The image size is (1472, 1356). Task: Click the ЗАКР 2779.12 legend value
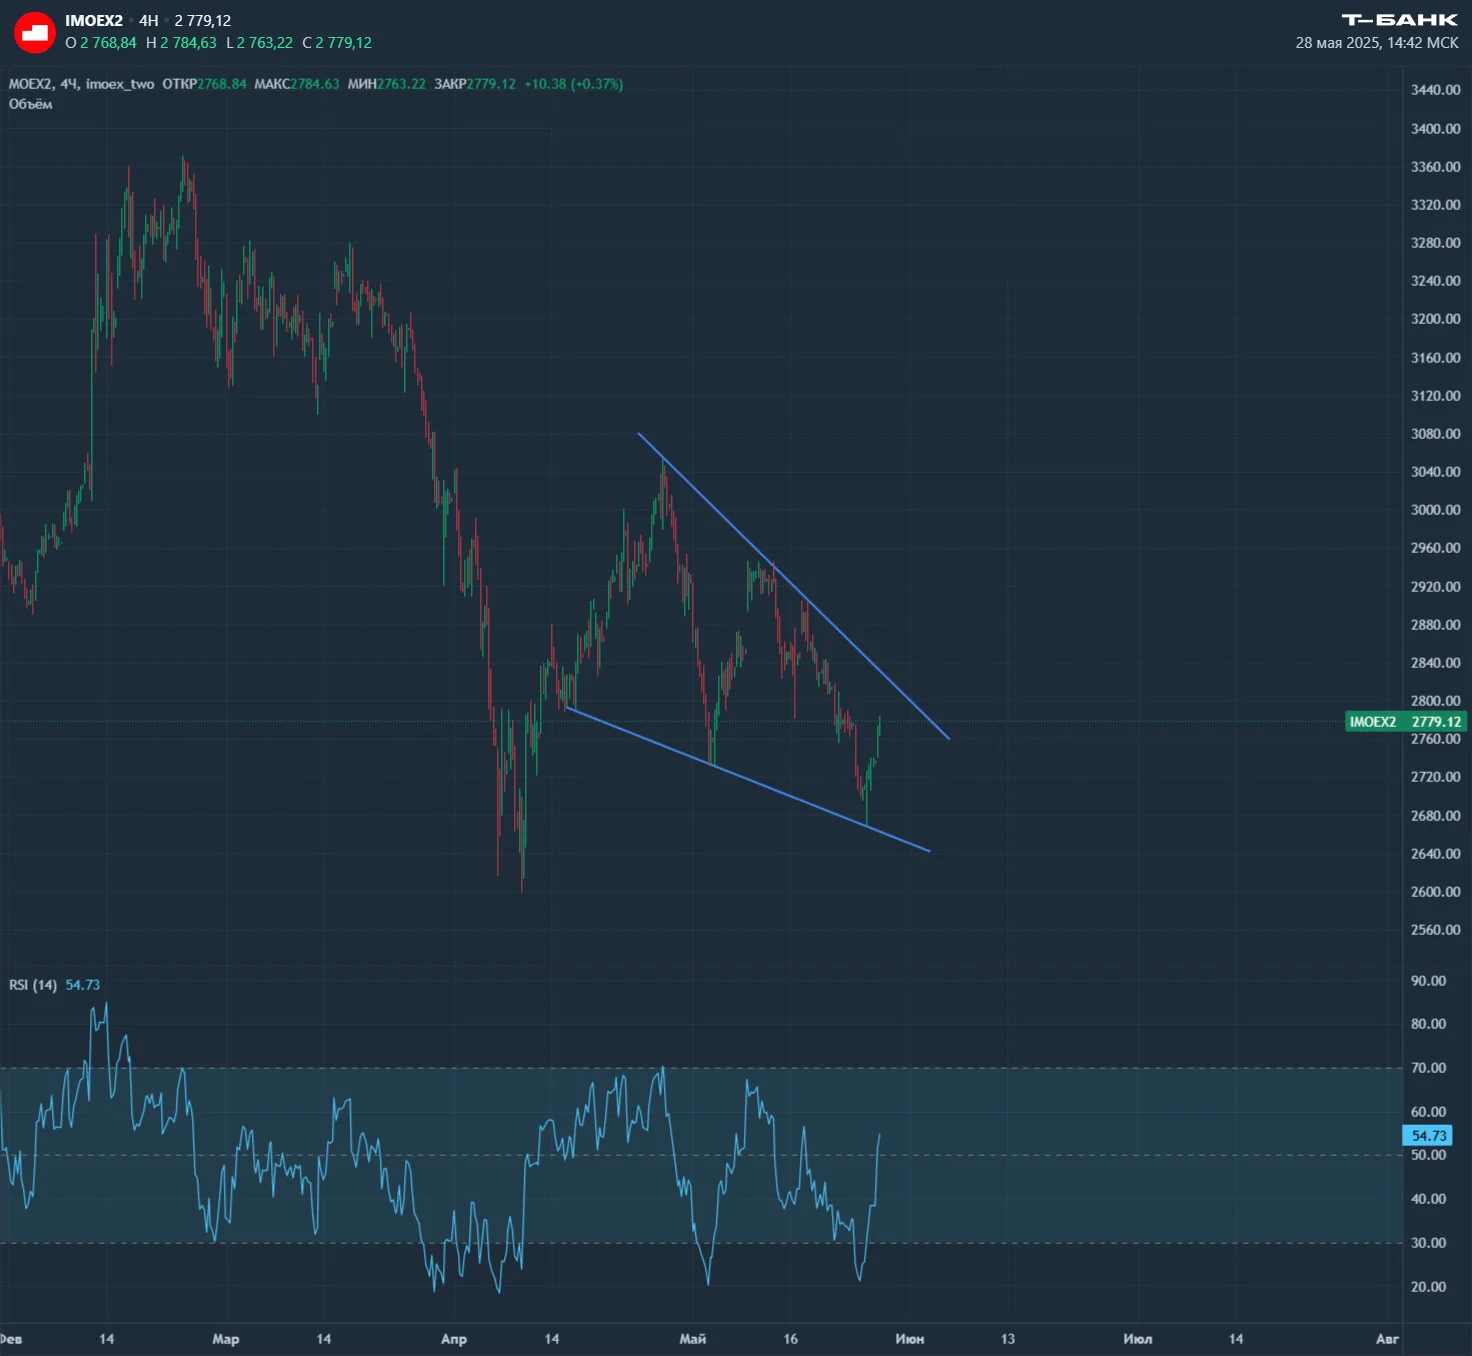(475, 84)
